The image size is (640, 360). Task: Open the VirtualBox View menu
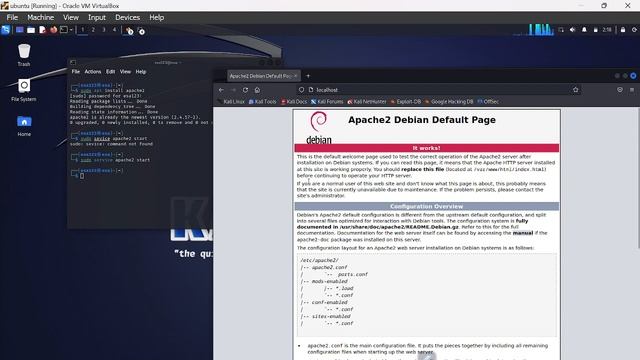tap(71, 18)
